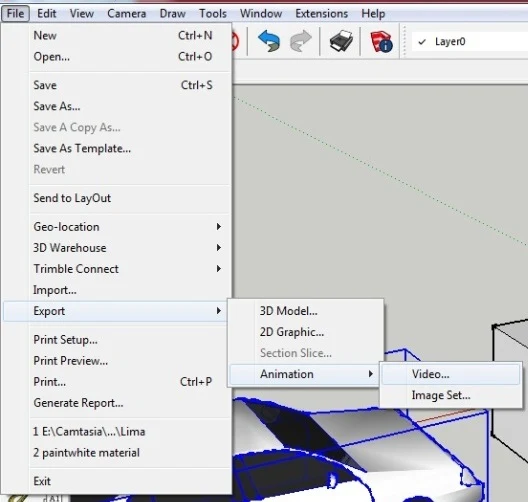Expand the 3D Warehouse submenu
The height and width of the screenshot is (502, 528).
128,248
